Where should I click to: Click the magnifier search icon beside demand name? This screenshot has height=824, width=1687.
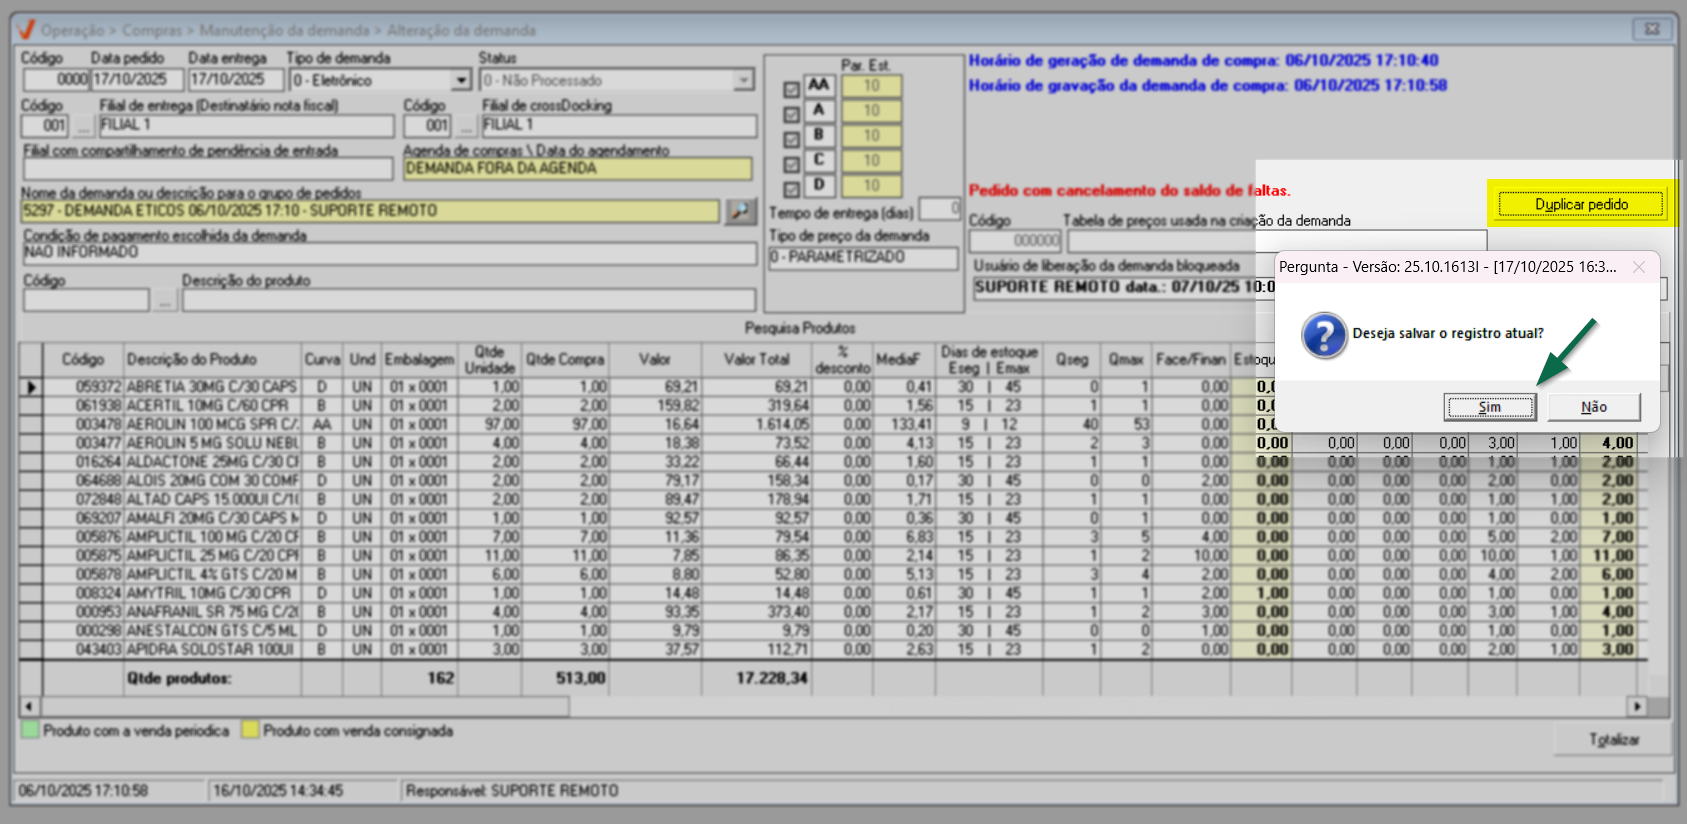[x=740, y=211]
